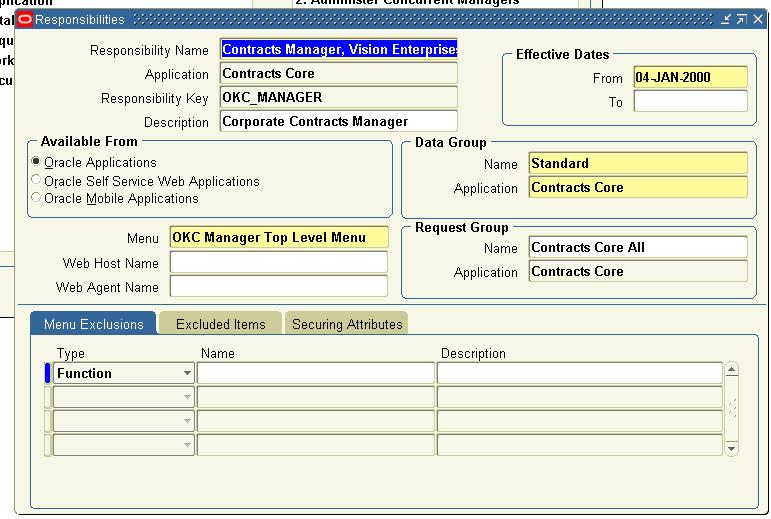
Task: Click the first row Description field in Menu Exclusions
Action: click(x=580, y=373)
